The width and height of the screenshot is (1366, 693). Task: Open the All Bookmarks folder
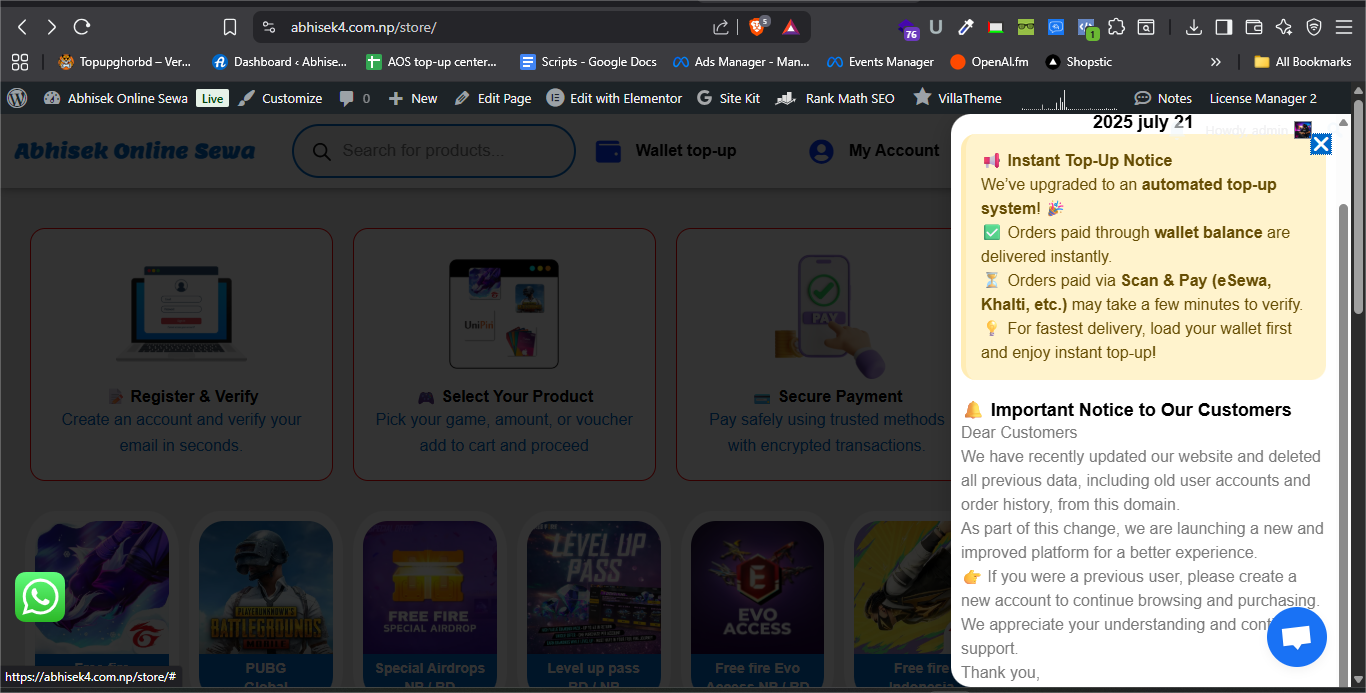1302,62
